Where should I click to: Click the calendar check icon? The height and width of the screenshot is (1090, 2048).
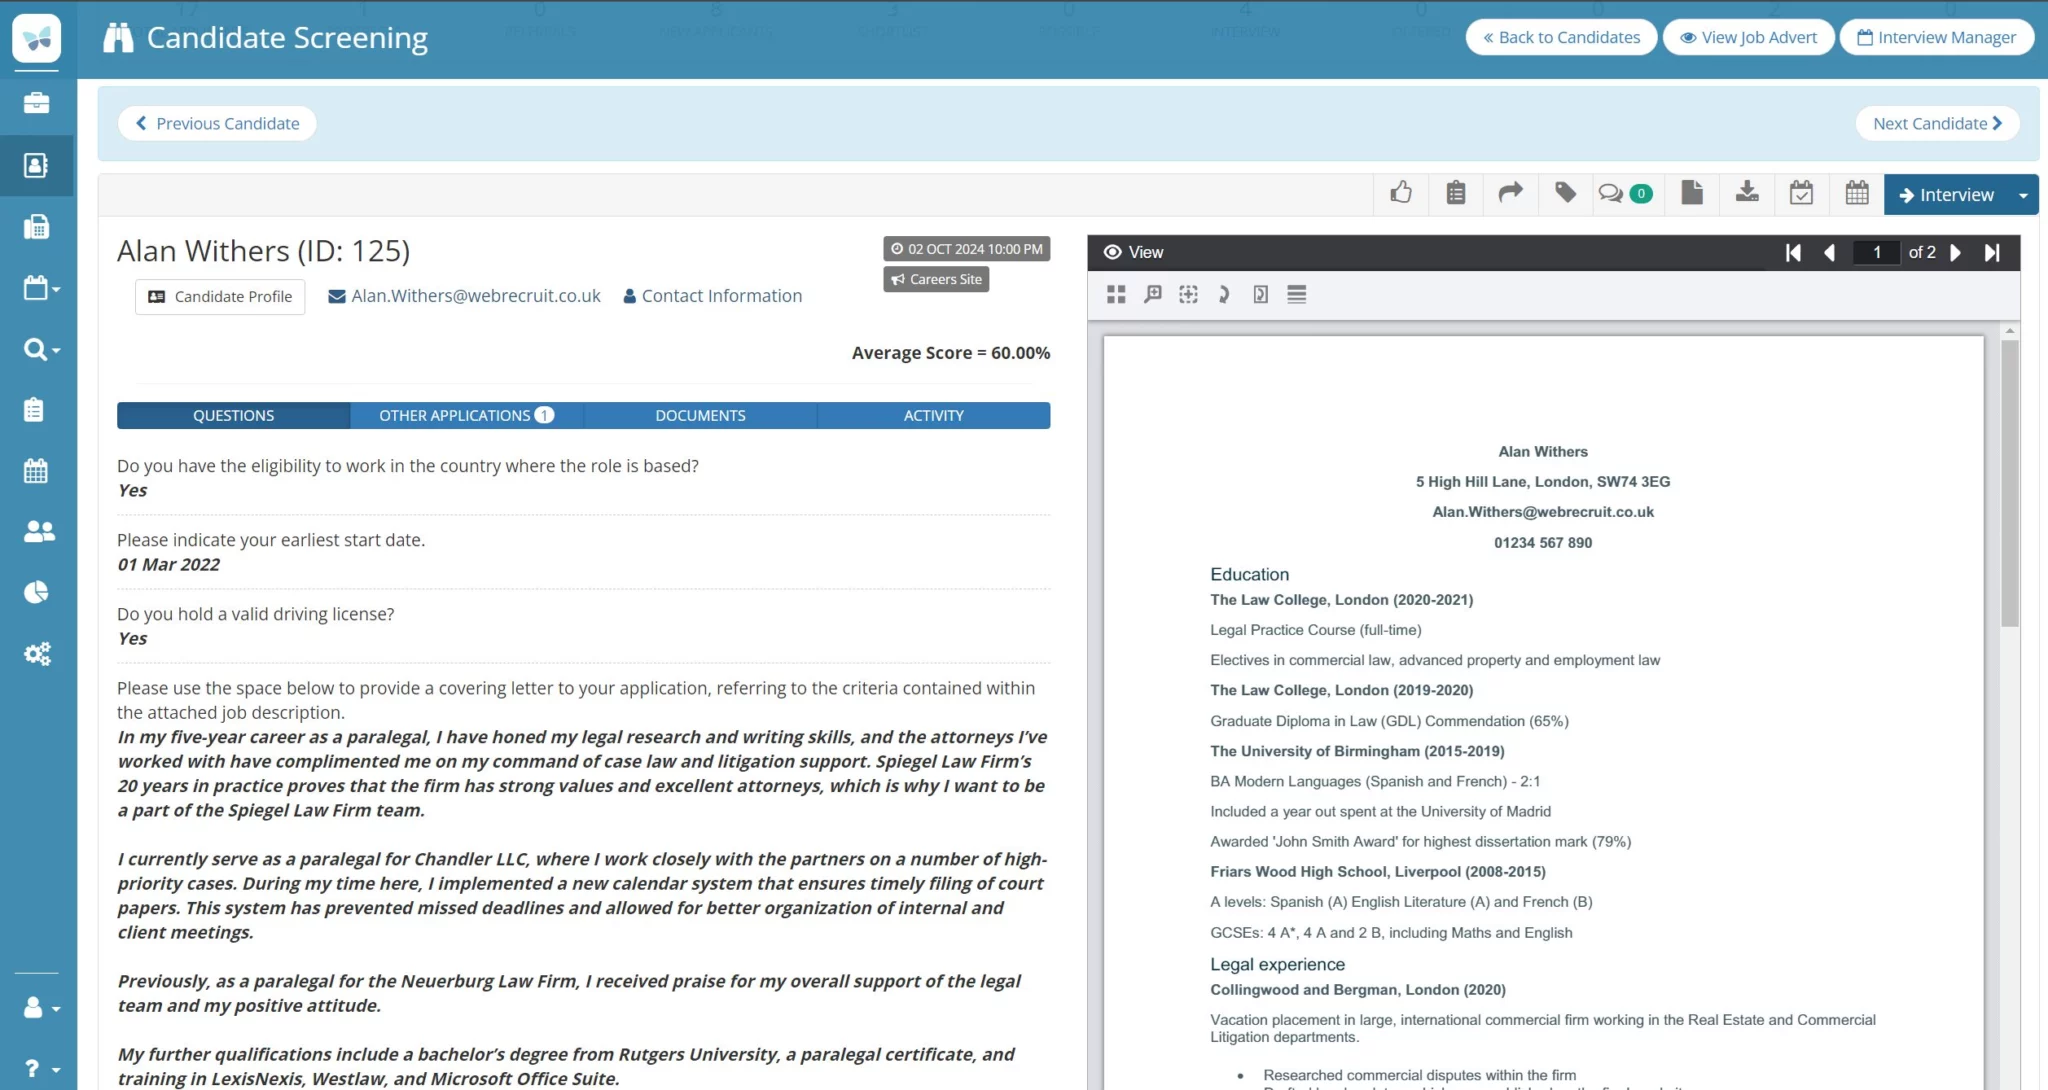[x=1801, y=193]
